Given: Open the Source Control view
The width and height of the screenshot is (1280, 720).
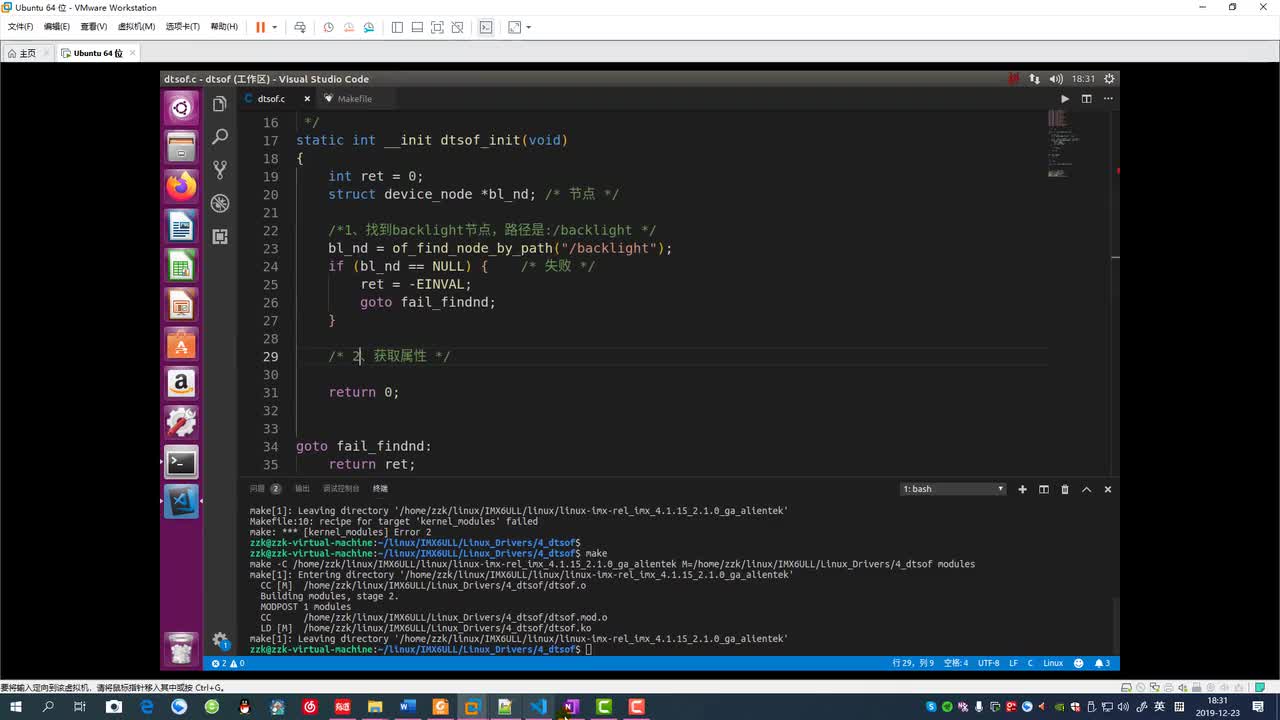Looking at the screenshot, I should tap(220, 170).
